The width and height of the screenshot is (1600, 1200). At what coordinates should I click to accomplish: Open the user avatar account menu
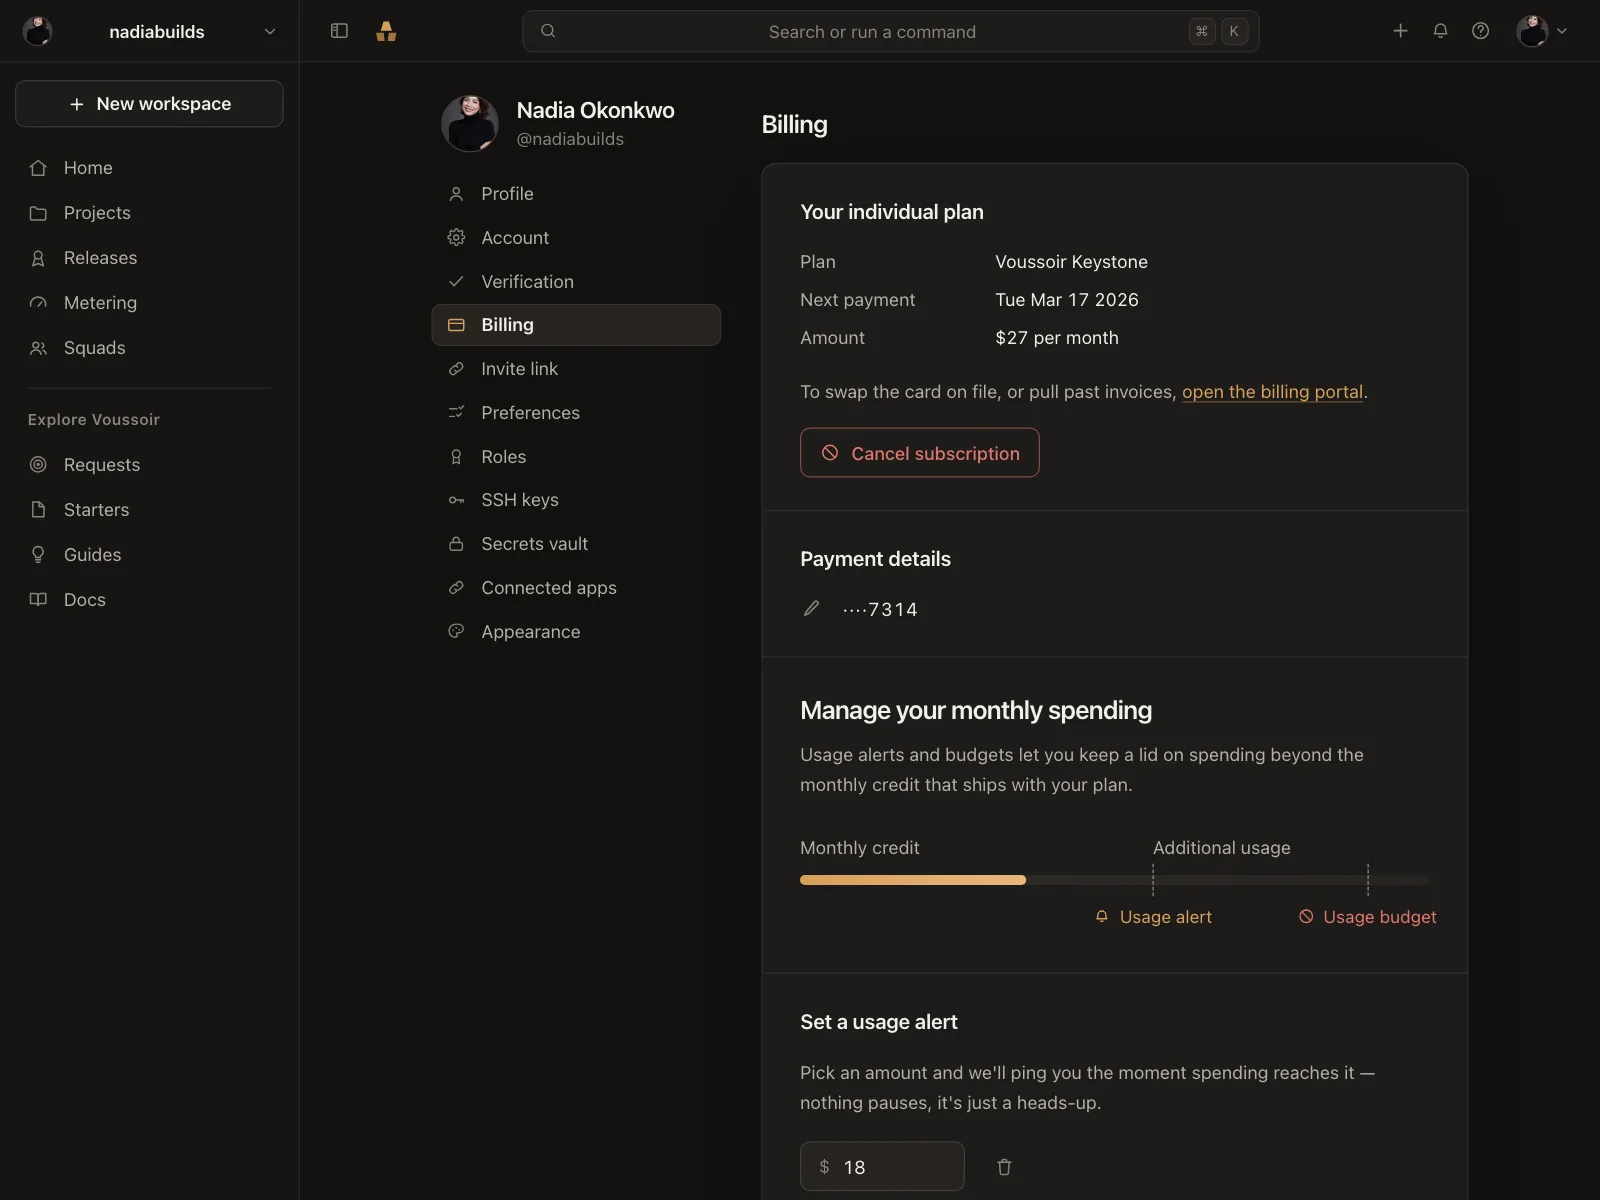[x=1541, y=31]
